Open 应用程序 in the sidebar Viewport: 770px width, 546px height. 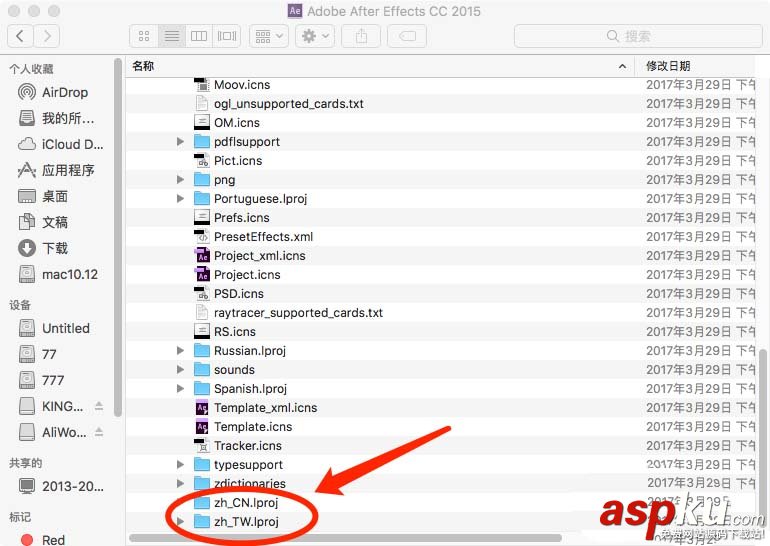[56, 170]
